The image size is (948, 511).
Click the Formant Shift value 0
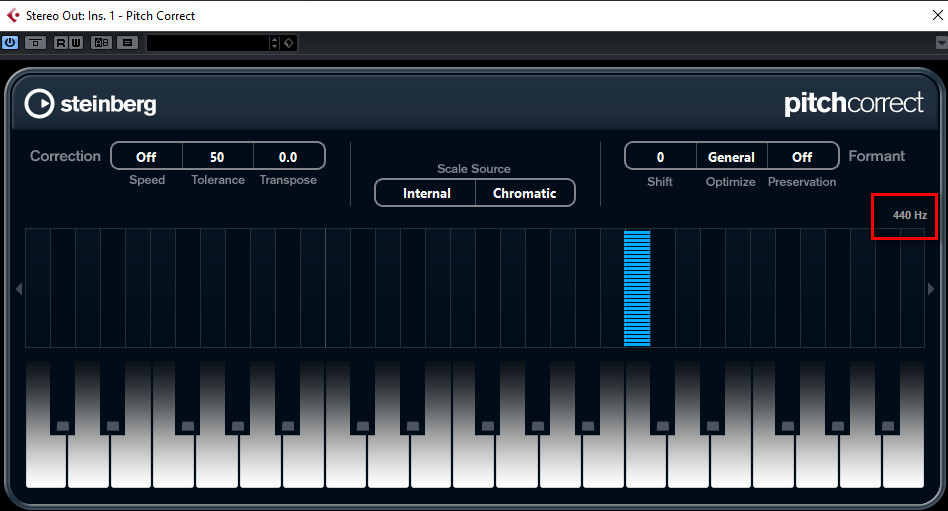660,157
